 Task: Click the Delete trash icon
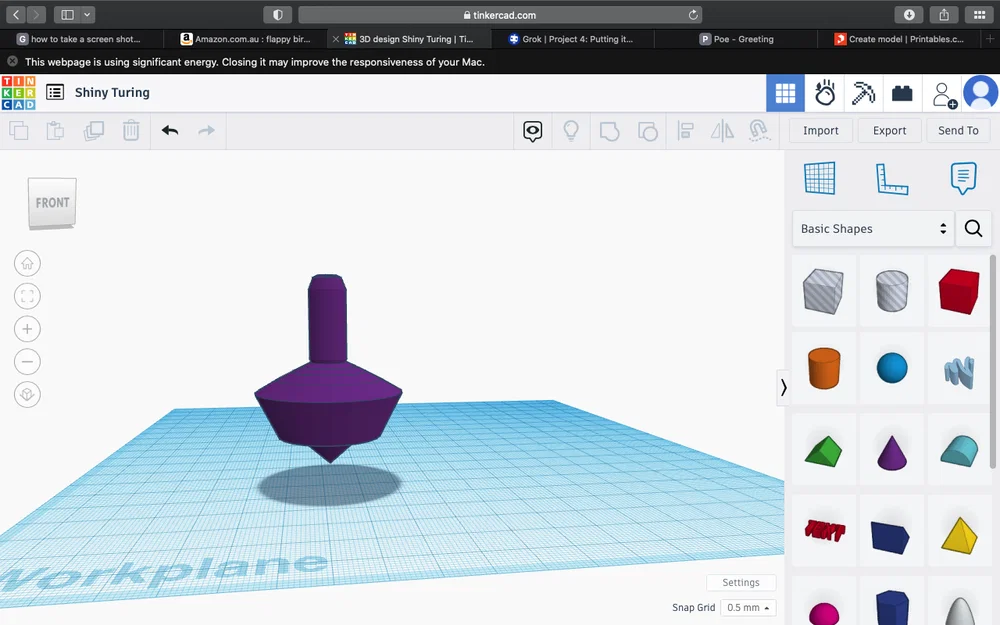(x=131, y=131)
